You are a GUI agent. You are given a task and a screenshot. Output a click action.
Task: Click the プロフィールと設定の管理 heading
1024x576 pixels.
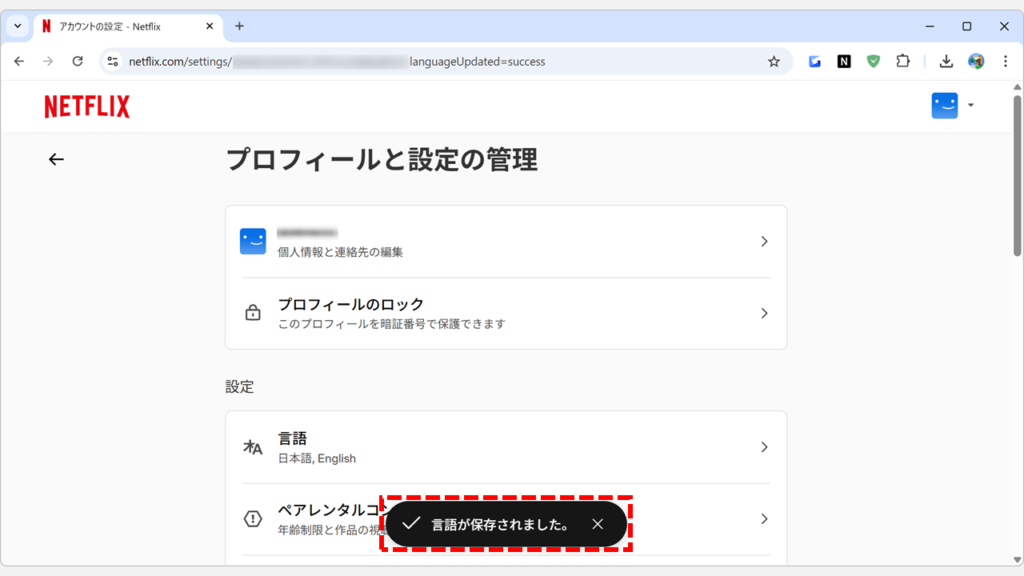[381, 160]
